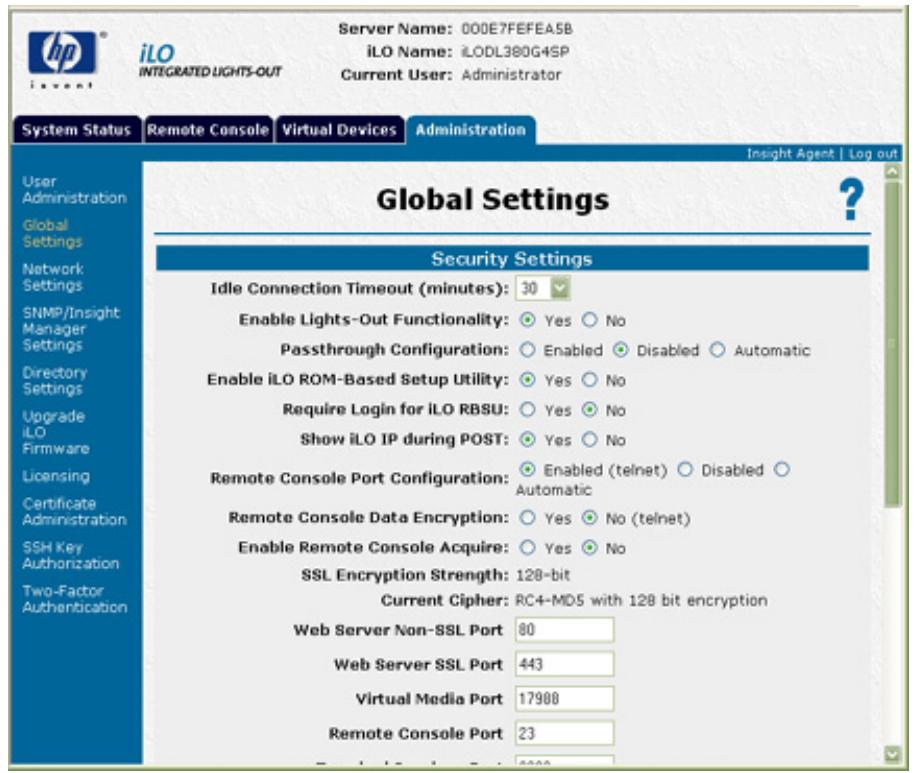Viewport: 918px width, 773px height.
Task: Set Enable iLO ROM-Based Setup Utility to No
Action: pyautogui.click(x=590, y=379)
